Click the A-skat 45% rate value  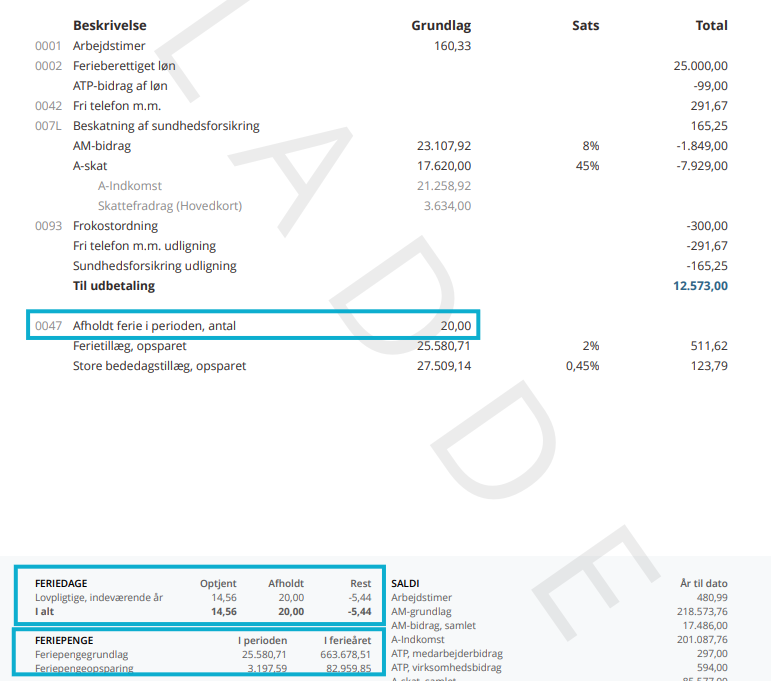[x=587, y=166]
